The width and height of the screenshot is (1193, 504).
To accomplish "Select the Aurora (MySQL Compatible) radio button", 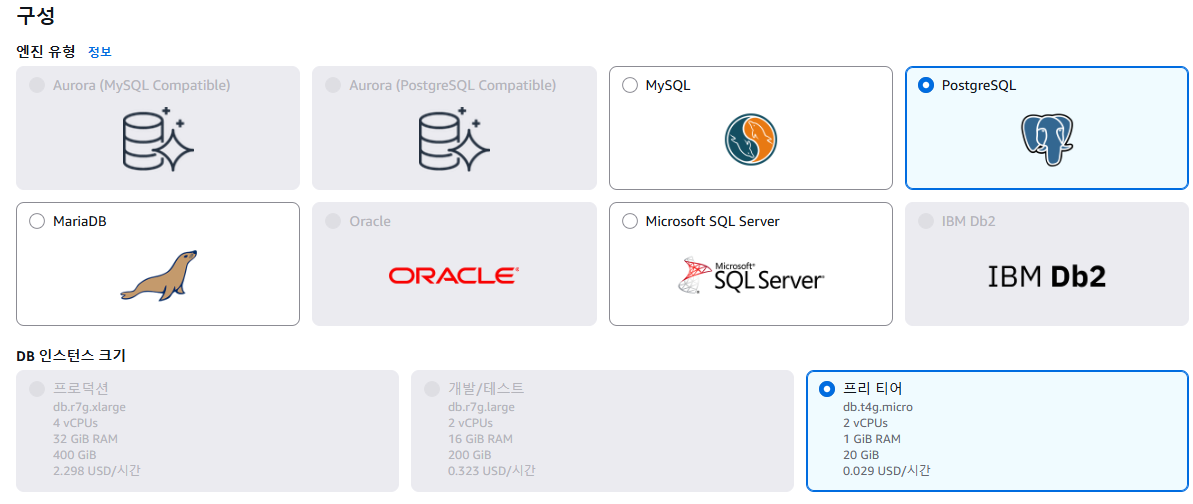I will 37,85.
